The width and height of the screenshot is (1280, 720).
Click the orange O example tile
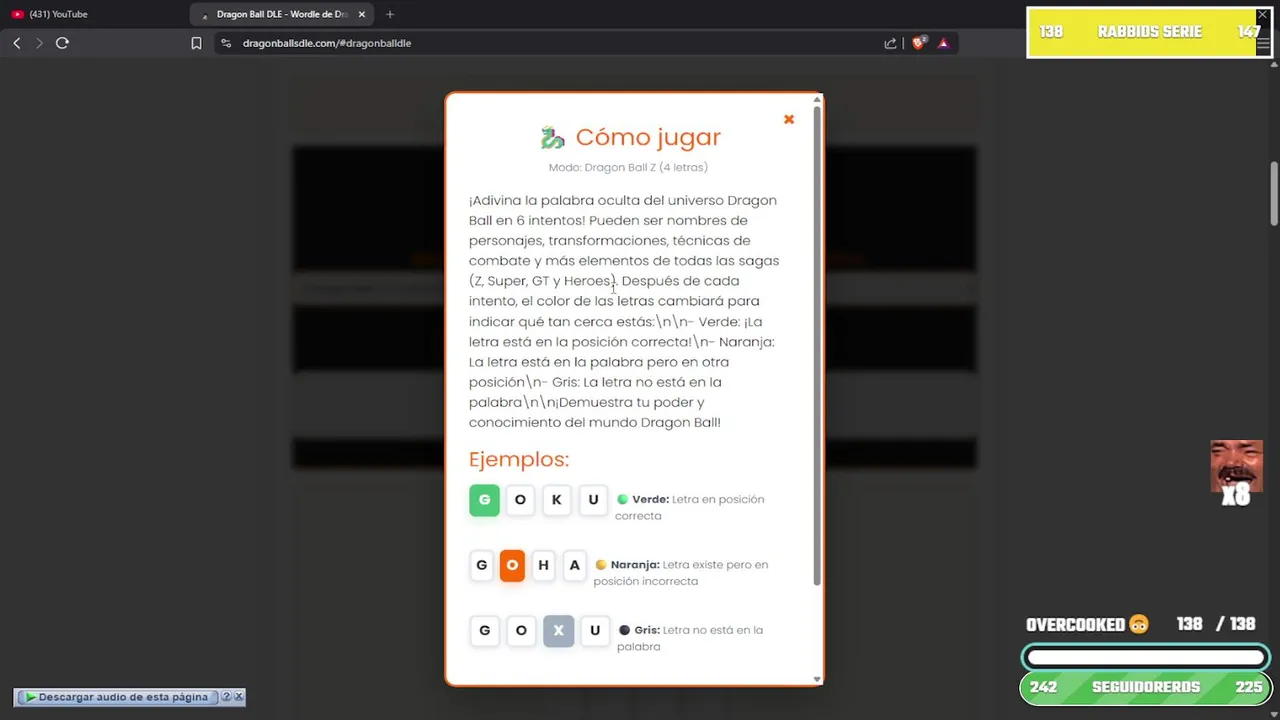[x=512, y=565]
